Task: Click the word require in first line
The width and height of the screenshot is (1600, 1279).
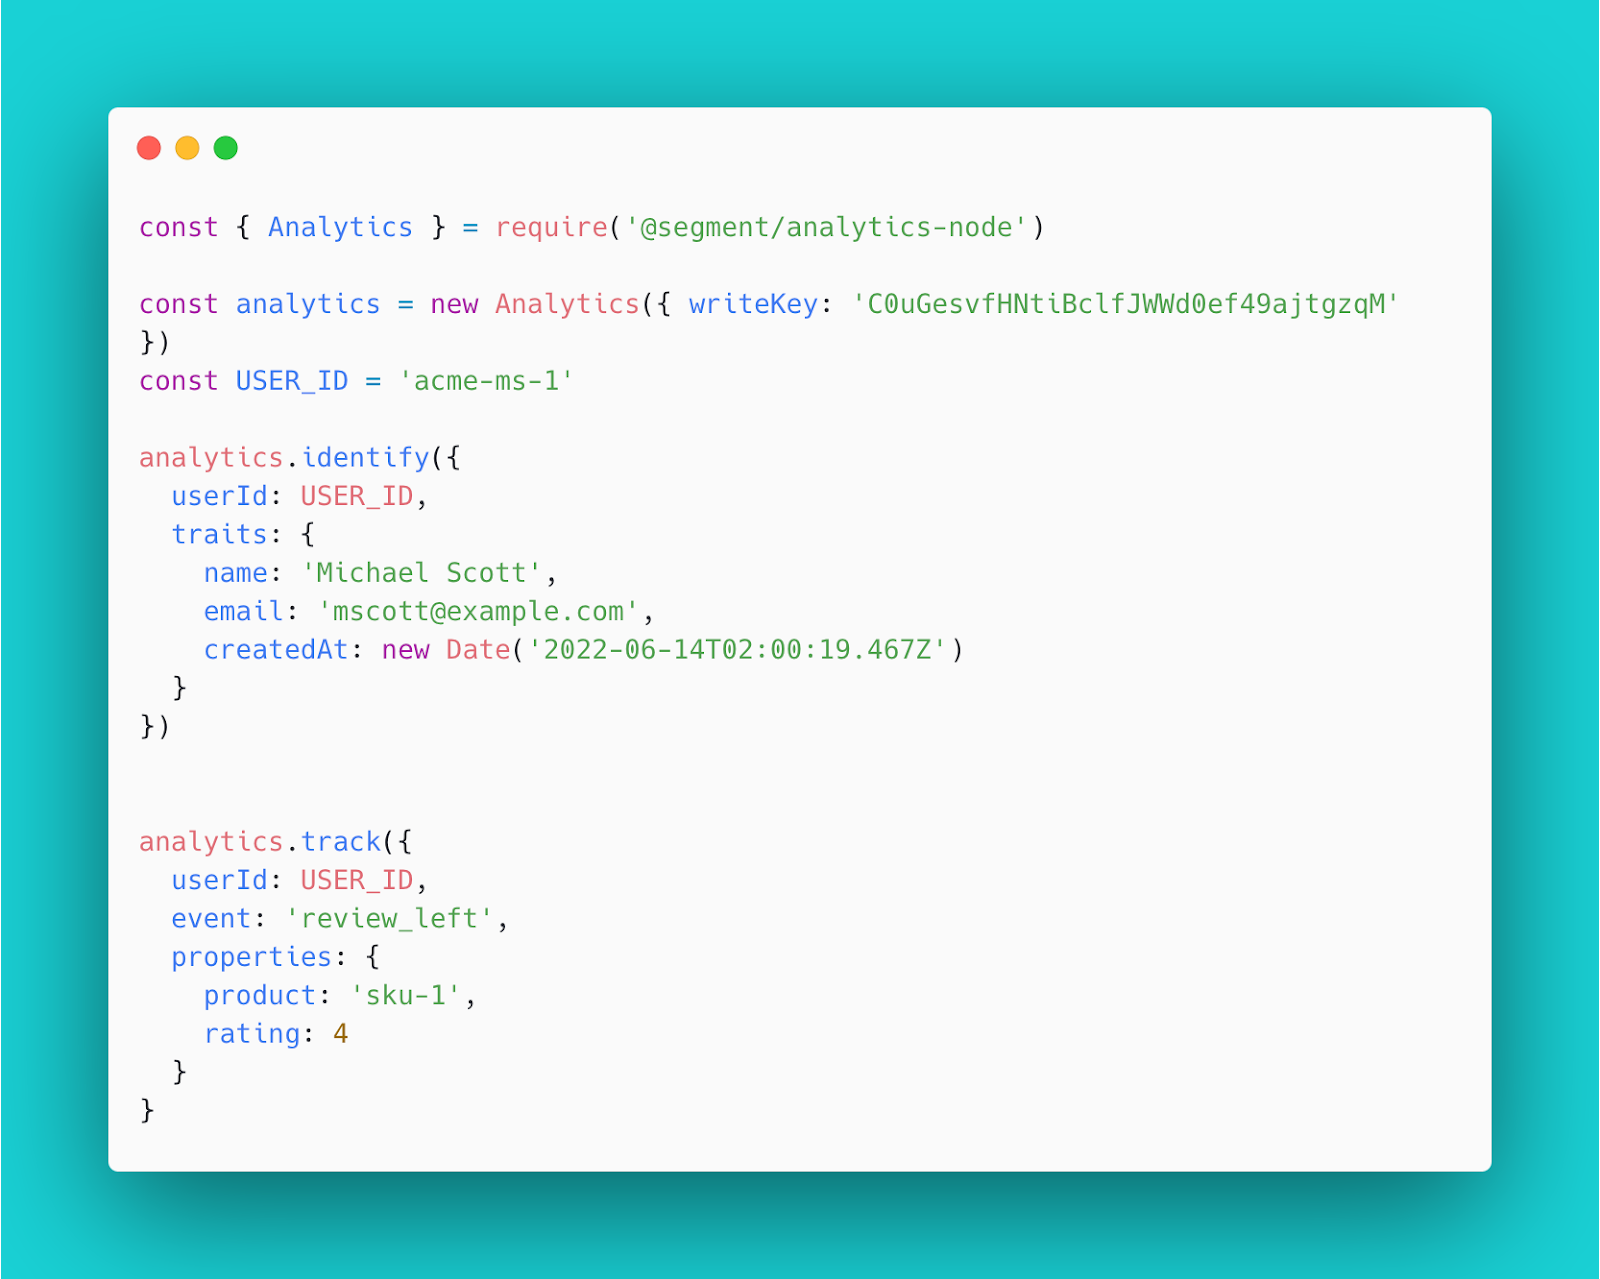Action: click(551, 228)
